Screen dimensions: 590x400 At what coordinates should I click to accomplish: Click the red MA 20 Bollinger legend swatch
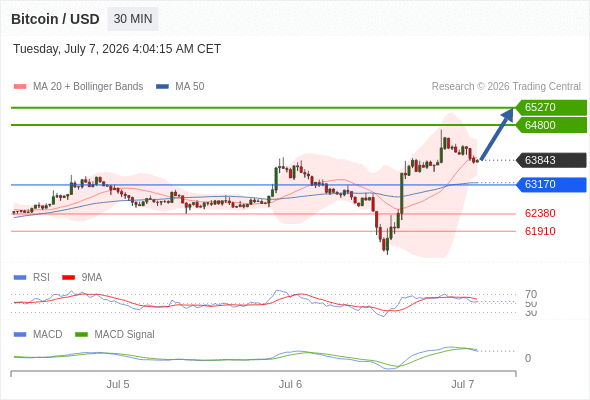click(20, 87)
